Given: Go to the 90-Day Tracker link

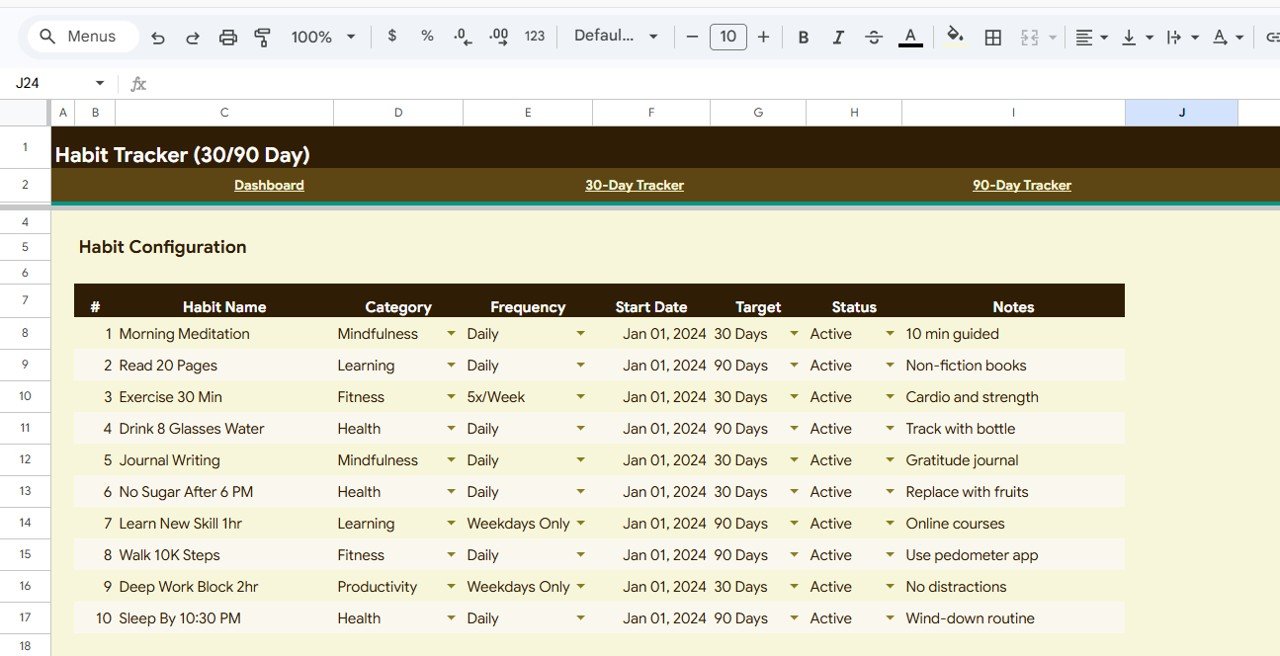Looking at the screenshot, I should 1021,185.
